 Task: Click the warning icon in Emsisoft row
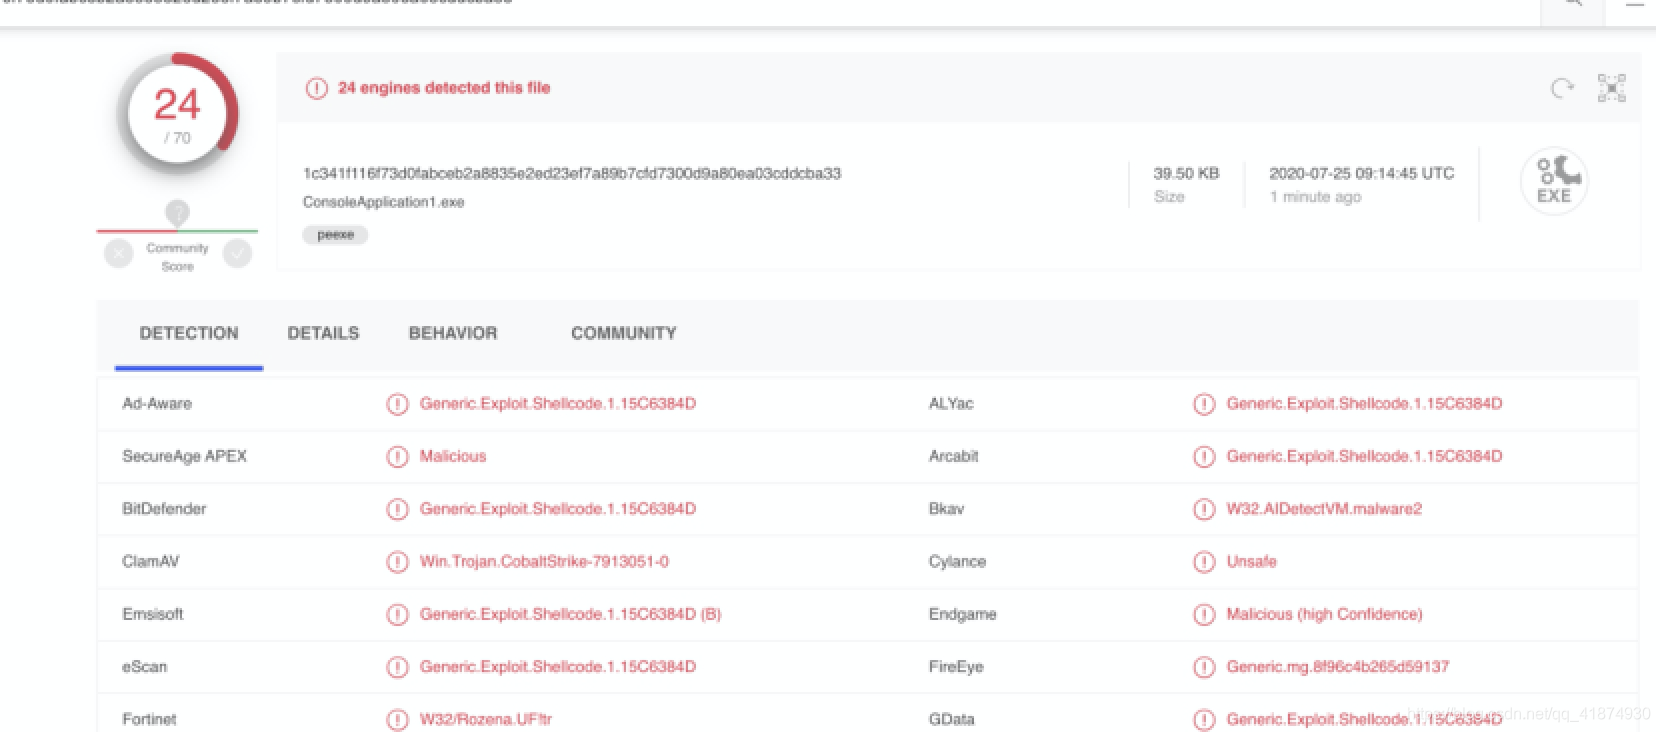pos(397,614)
